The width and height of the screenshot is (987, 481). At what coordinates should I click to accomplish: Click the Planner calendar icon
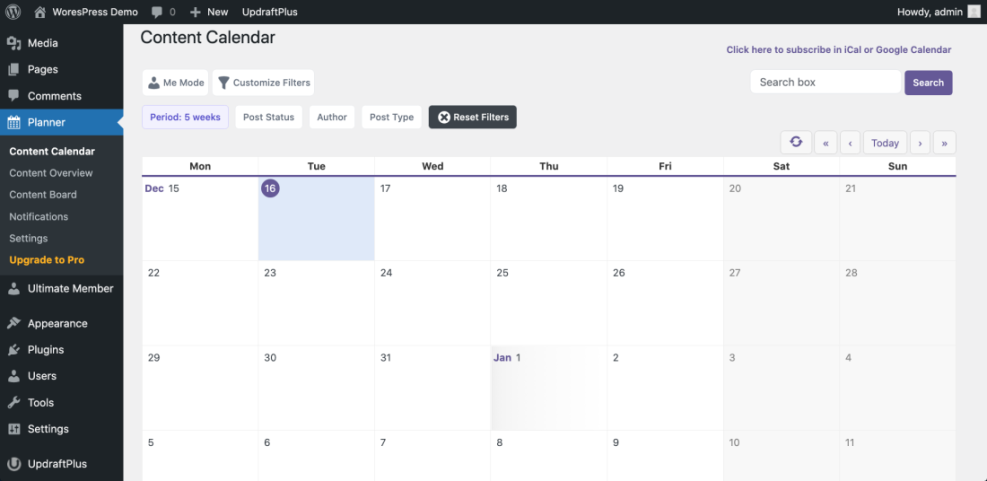pos(14,122)
